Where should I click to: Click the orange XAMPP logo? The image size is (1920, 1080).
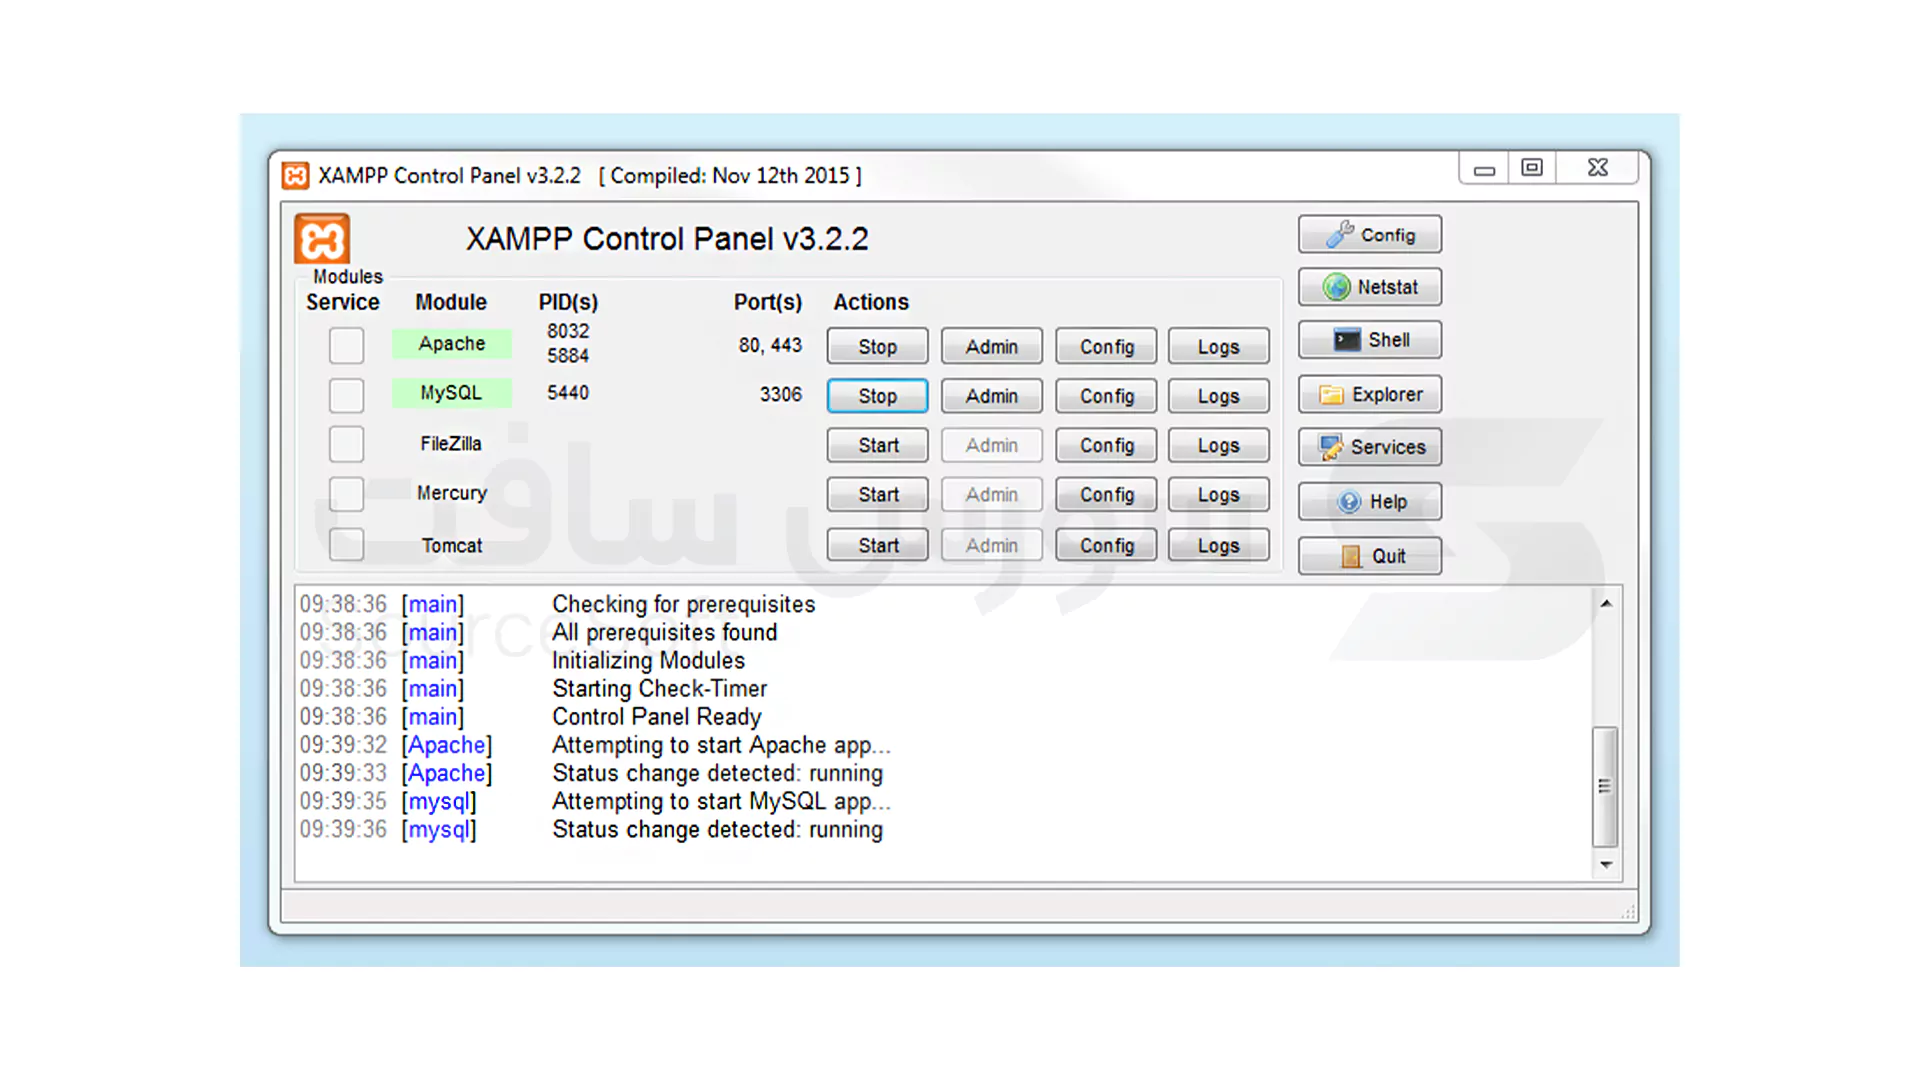pos(322,240)
